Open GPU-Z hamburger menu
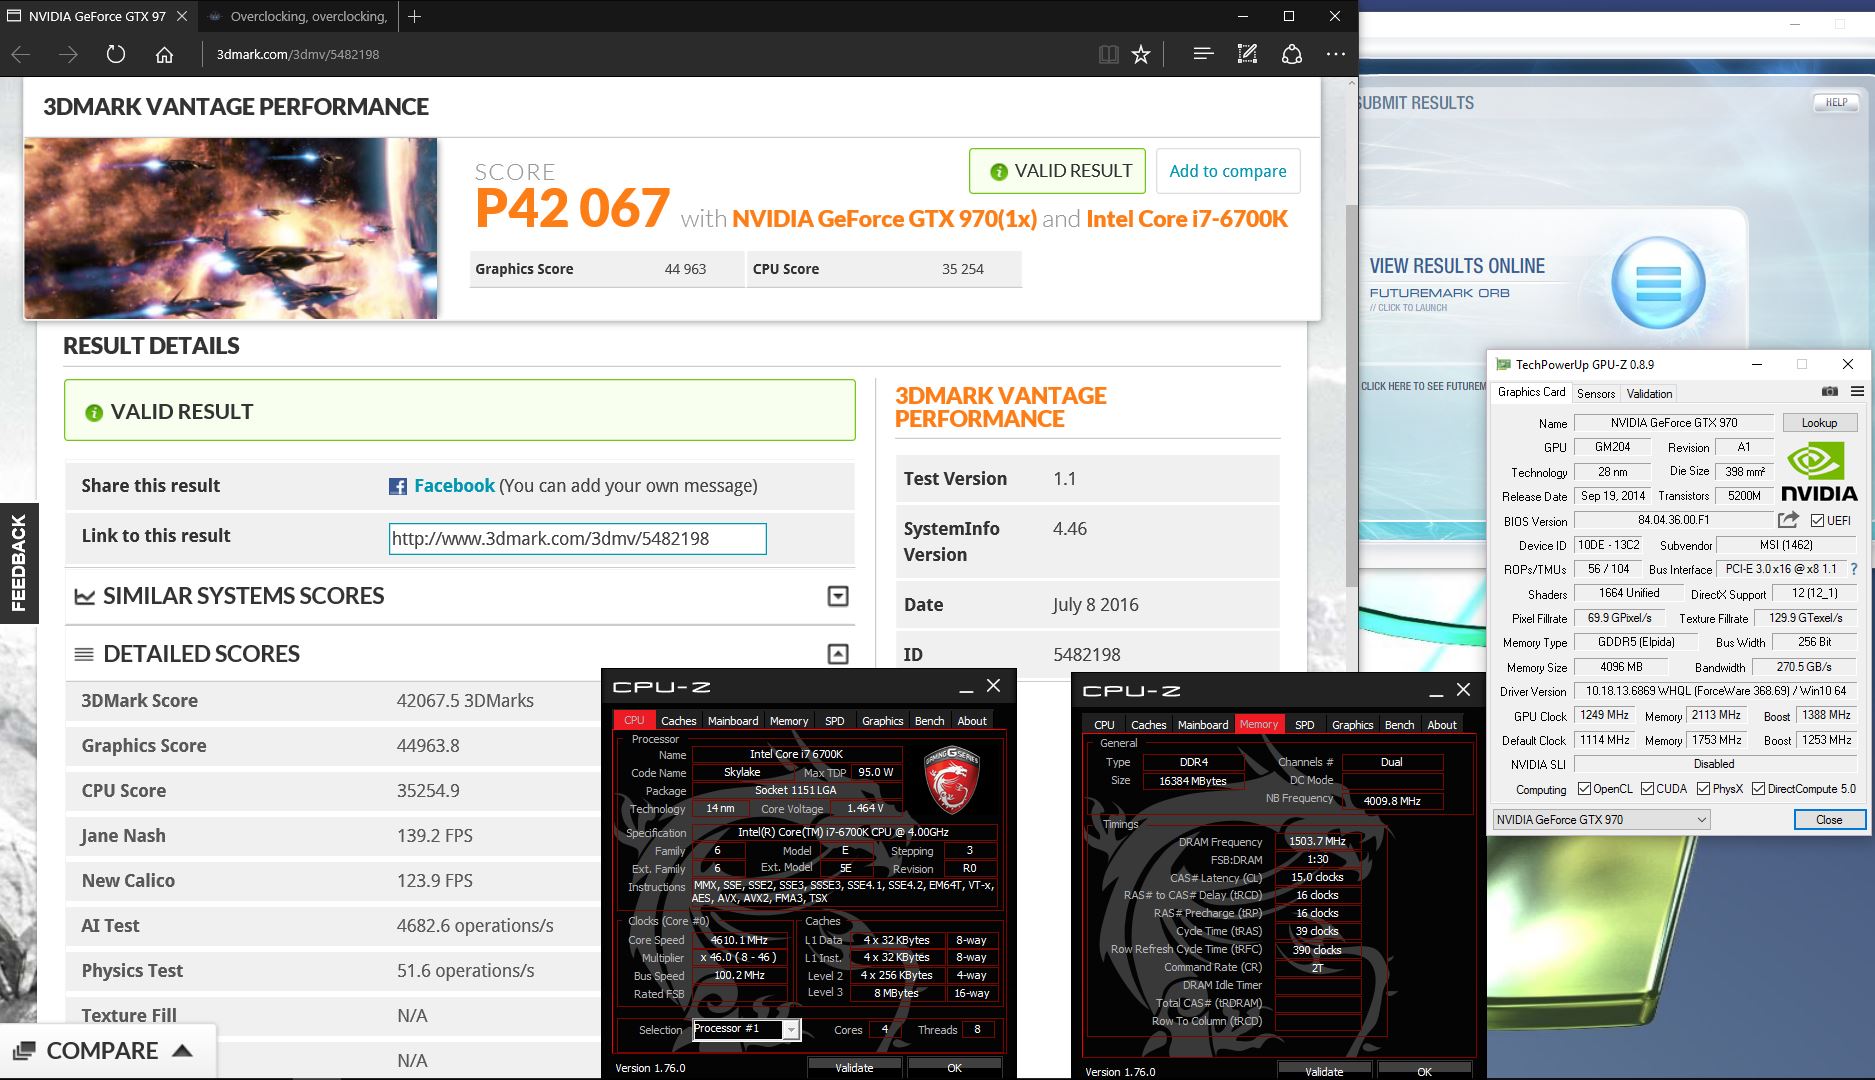The height and width of the screenshot is (1080, 1875). (1857, 391)
